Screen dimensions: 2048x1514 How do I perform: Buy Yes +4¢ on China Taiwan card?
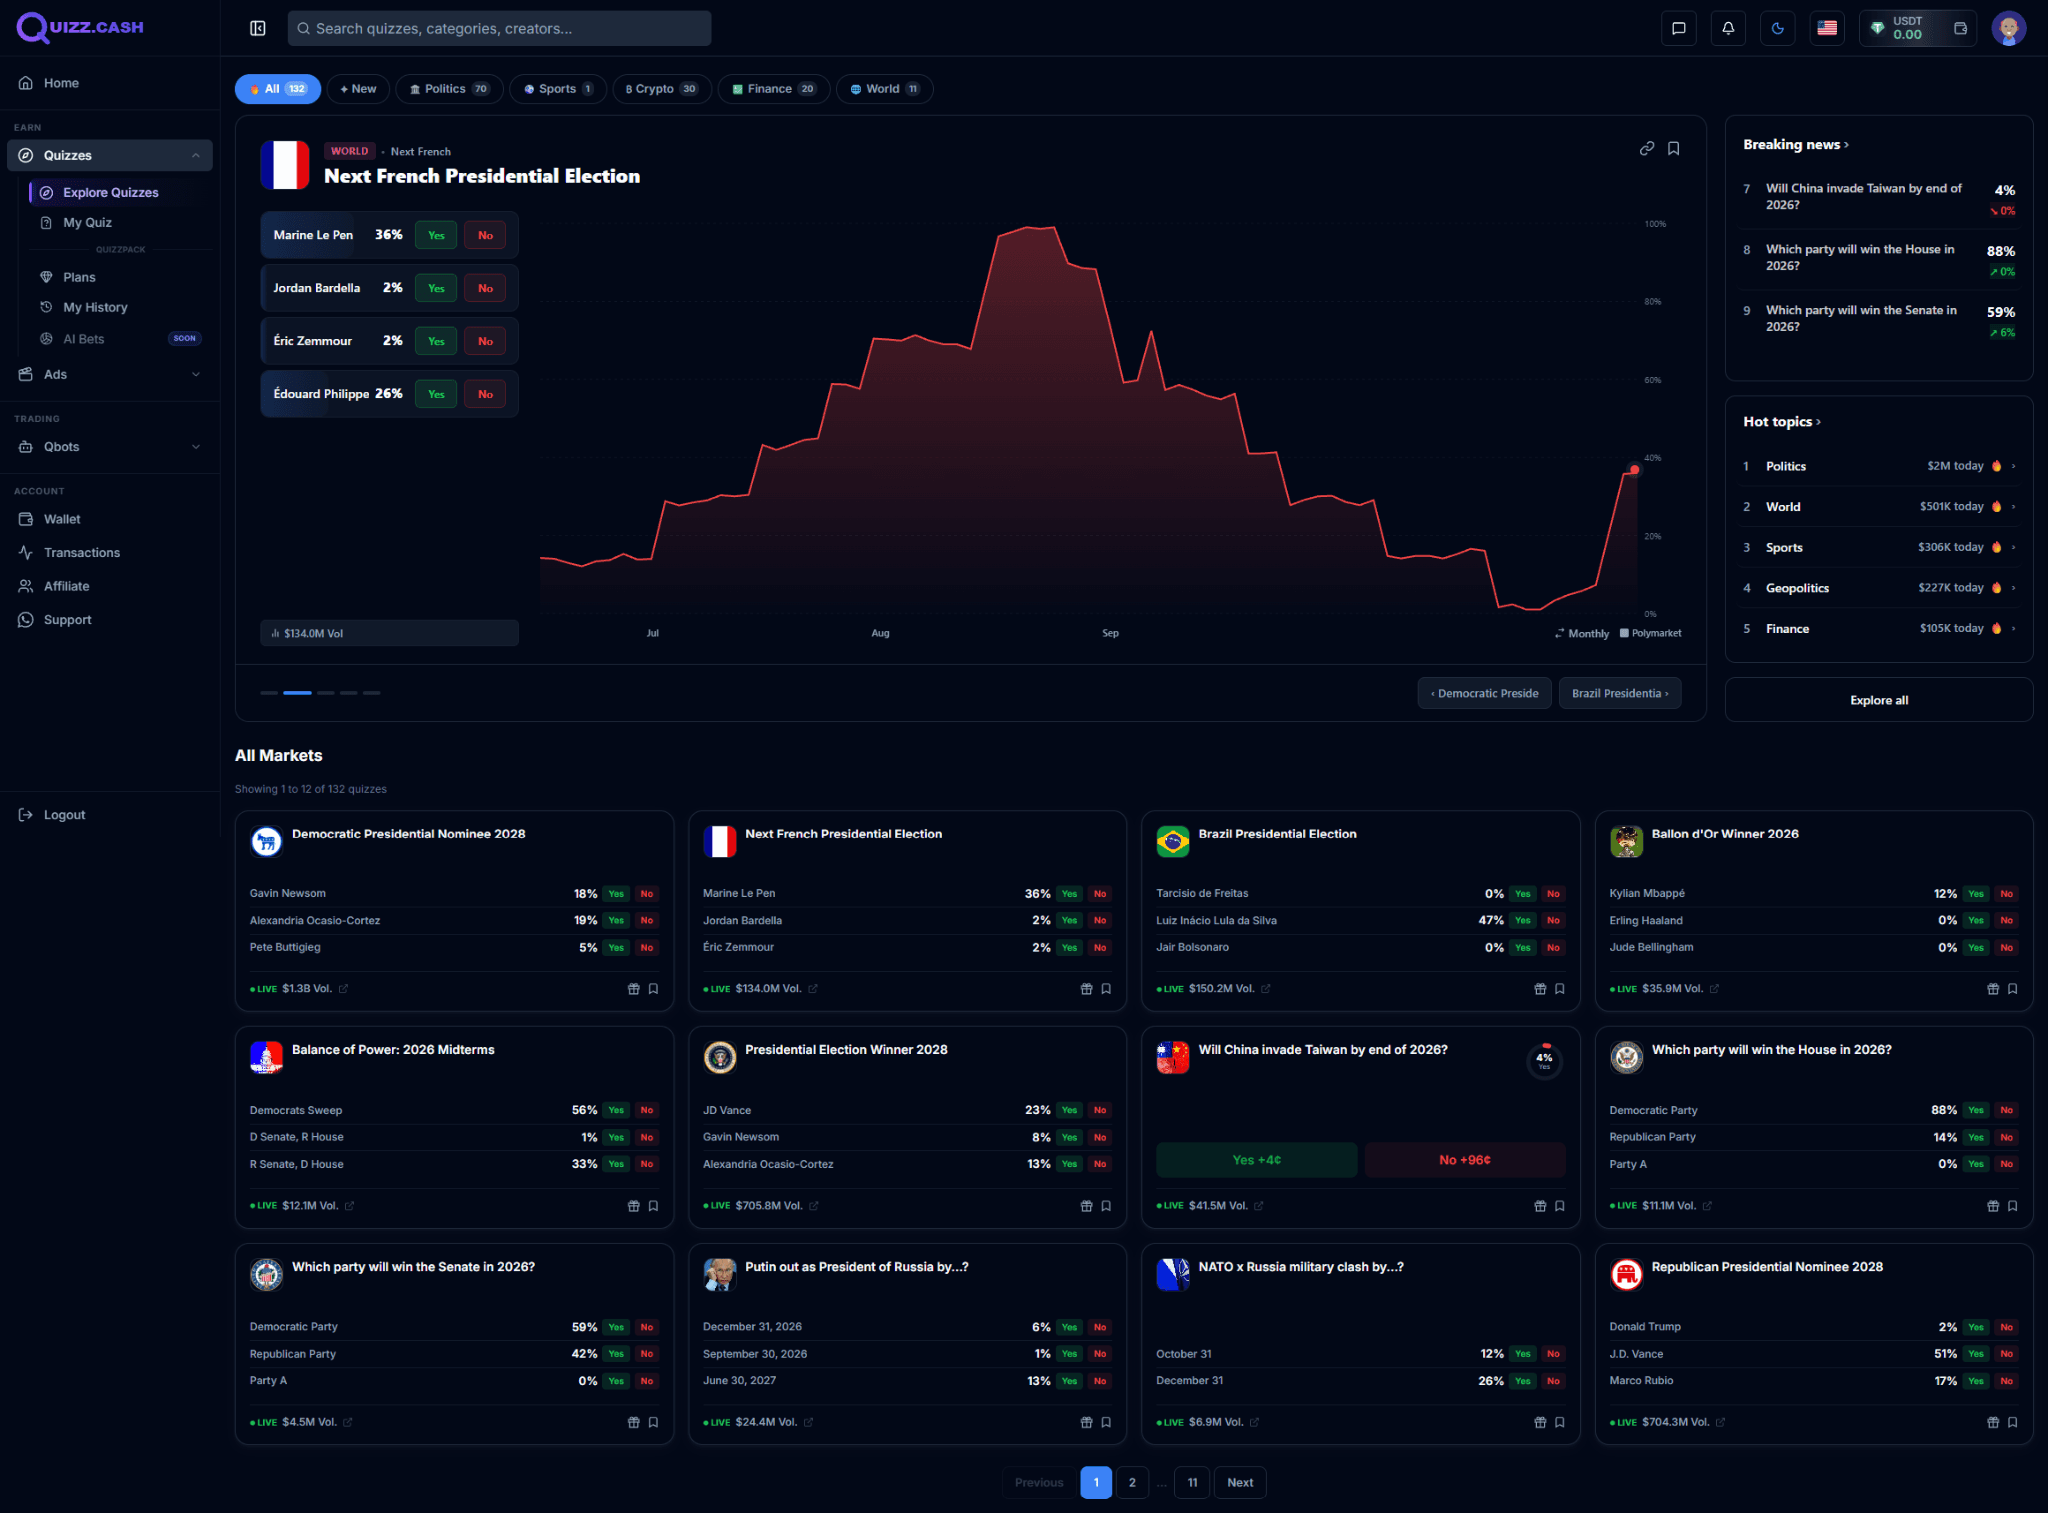(x=1257, y=1160)
